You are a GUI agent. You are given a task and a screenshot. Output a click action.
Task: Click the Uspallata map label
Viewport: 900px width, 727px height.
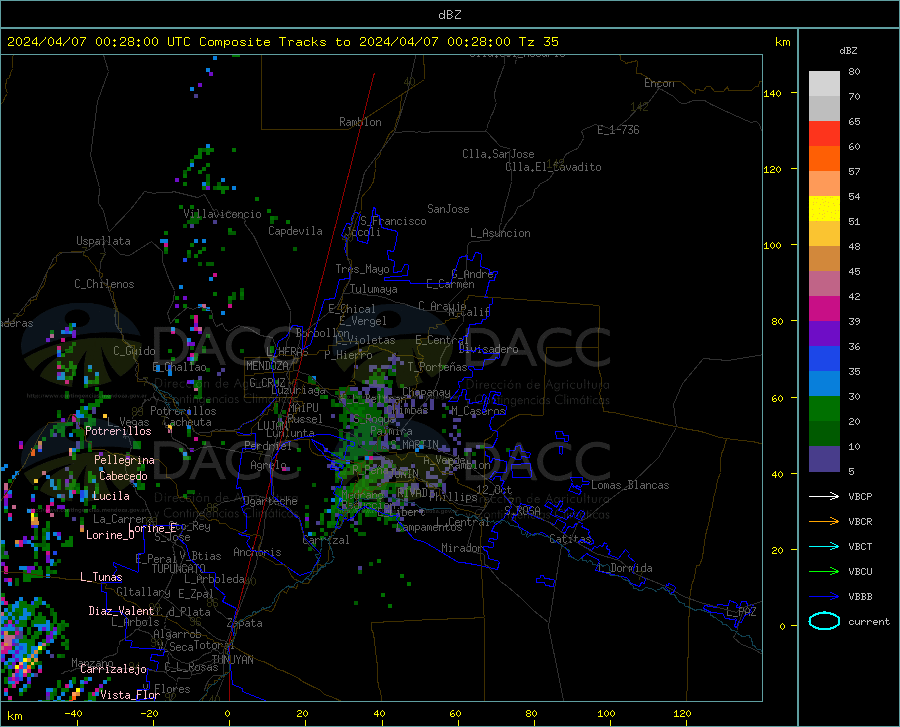coord(103,241)
